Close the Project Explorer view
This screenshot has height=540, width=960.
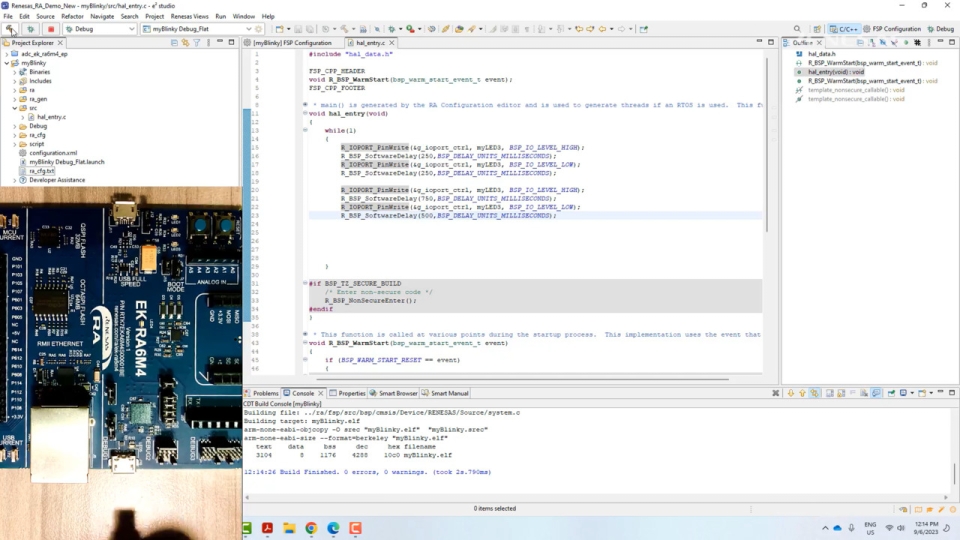(x=60, y=43)
